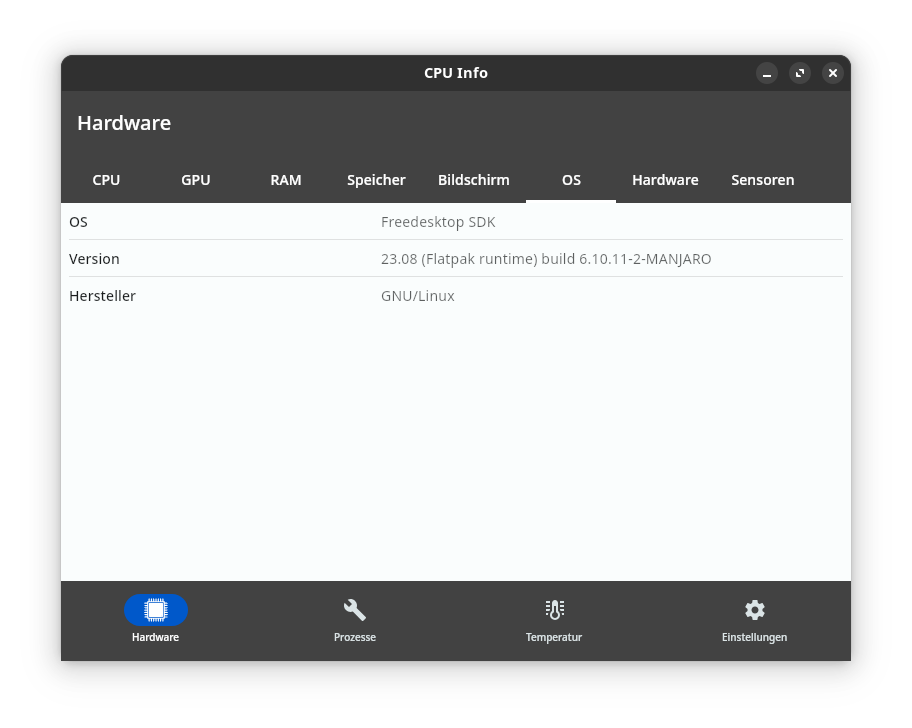The image size is (912, 728).
Task: Open Prozesse via the wrench icon
Action: [355, 610]
